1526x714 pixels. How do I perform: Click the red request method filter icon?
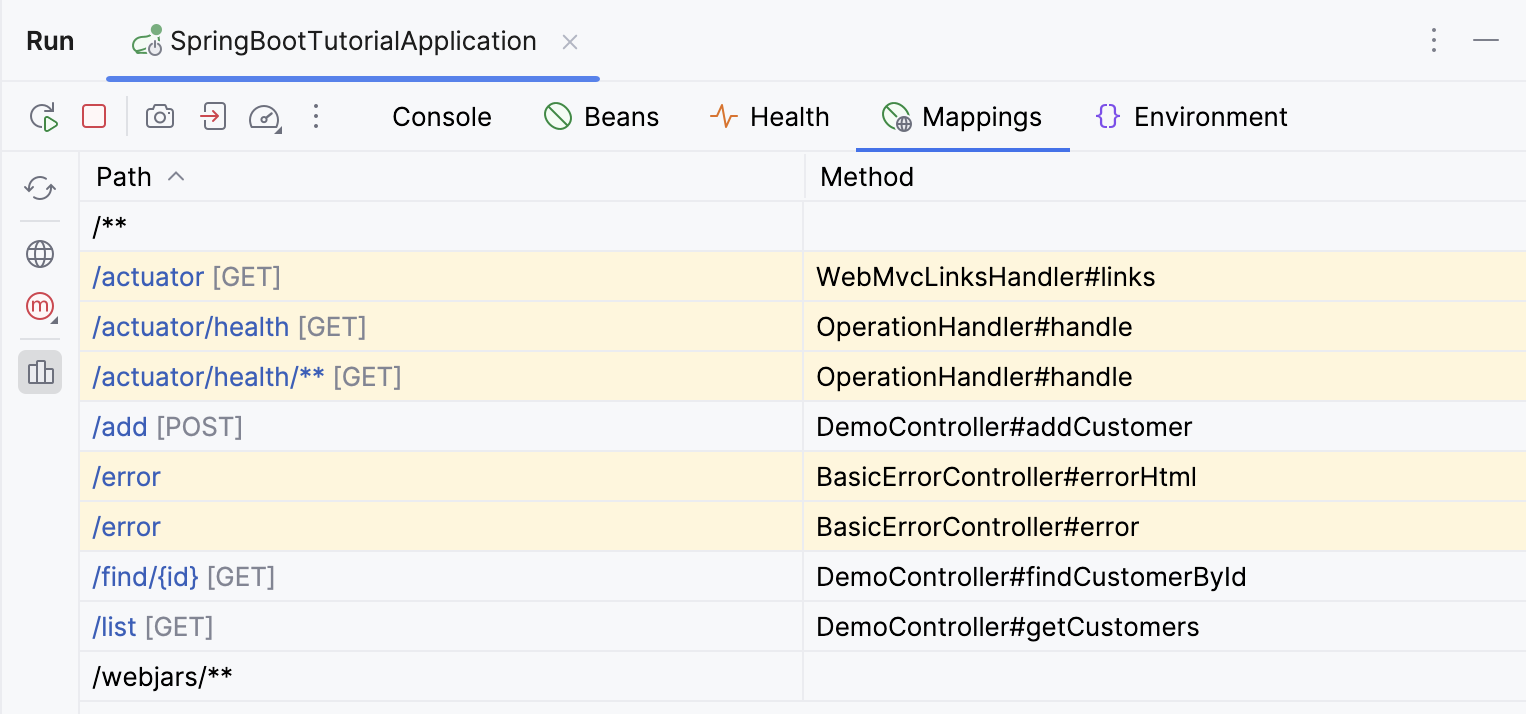coord(39,307)
